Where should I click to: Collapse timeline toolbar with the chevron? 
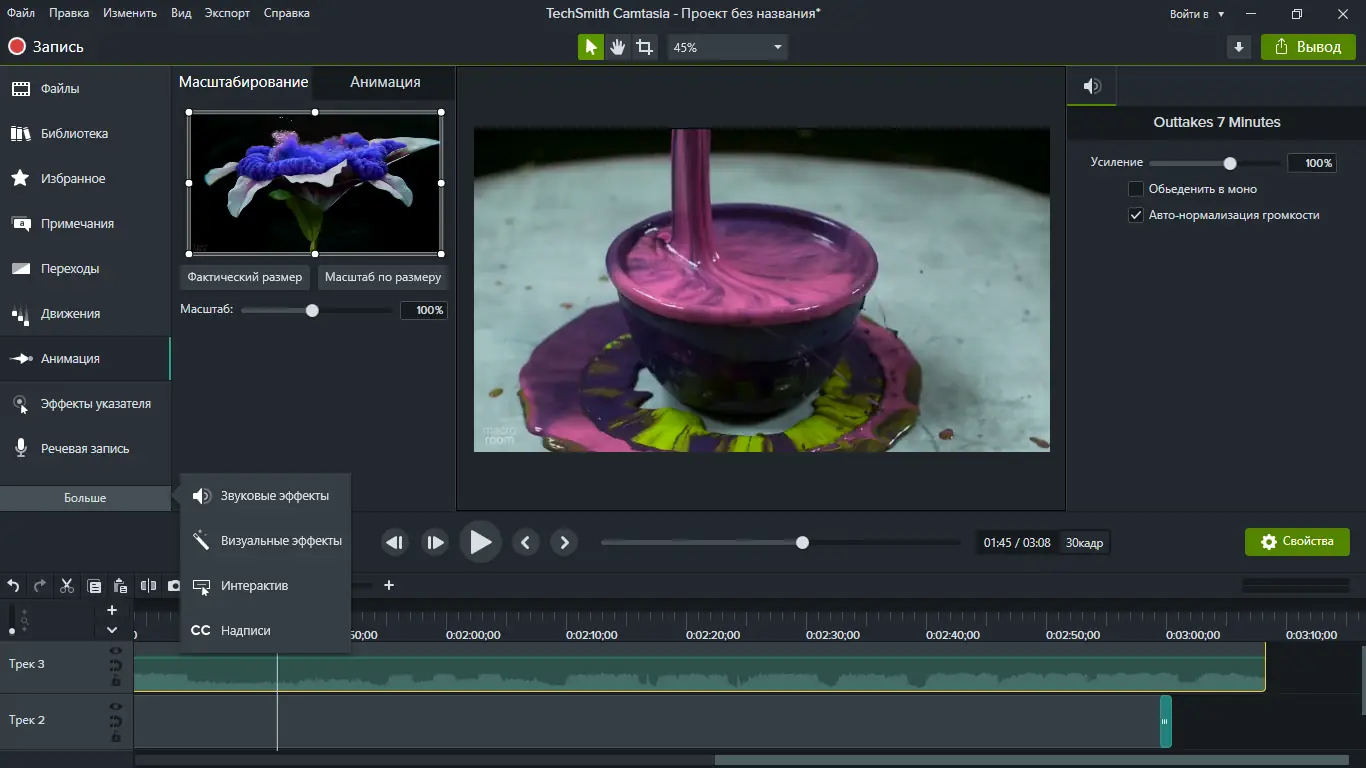[112, 629]
